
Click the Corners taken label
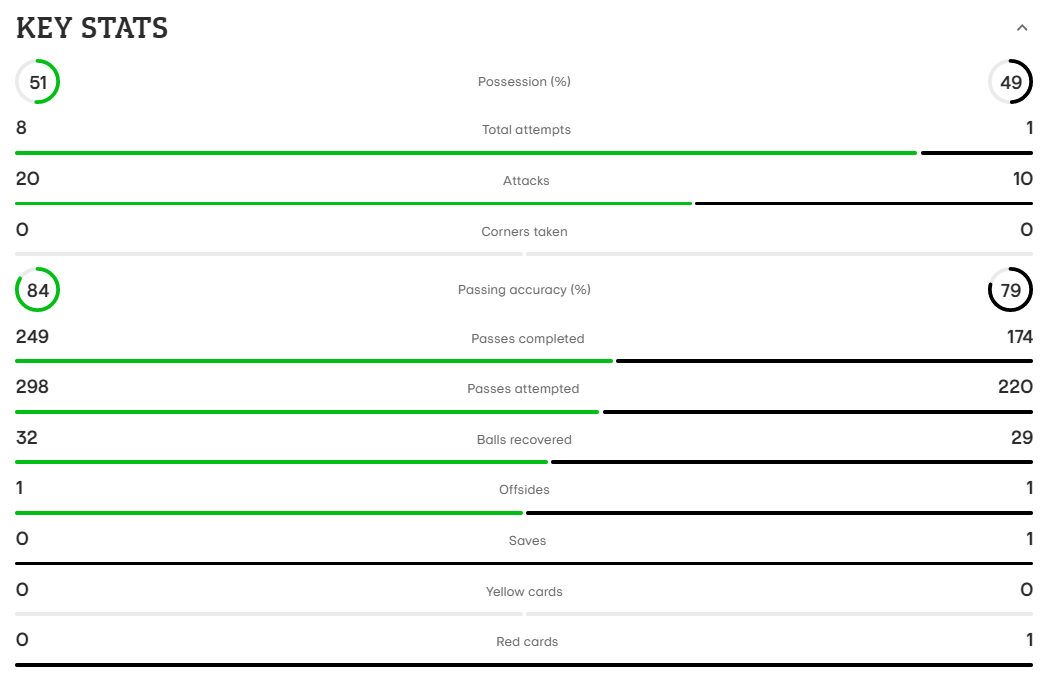(524, 232)
